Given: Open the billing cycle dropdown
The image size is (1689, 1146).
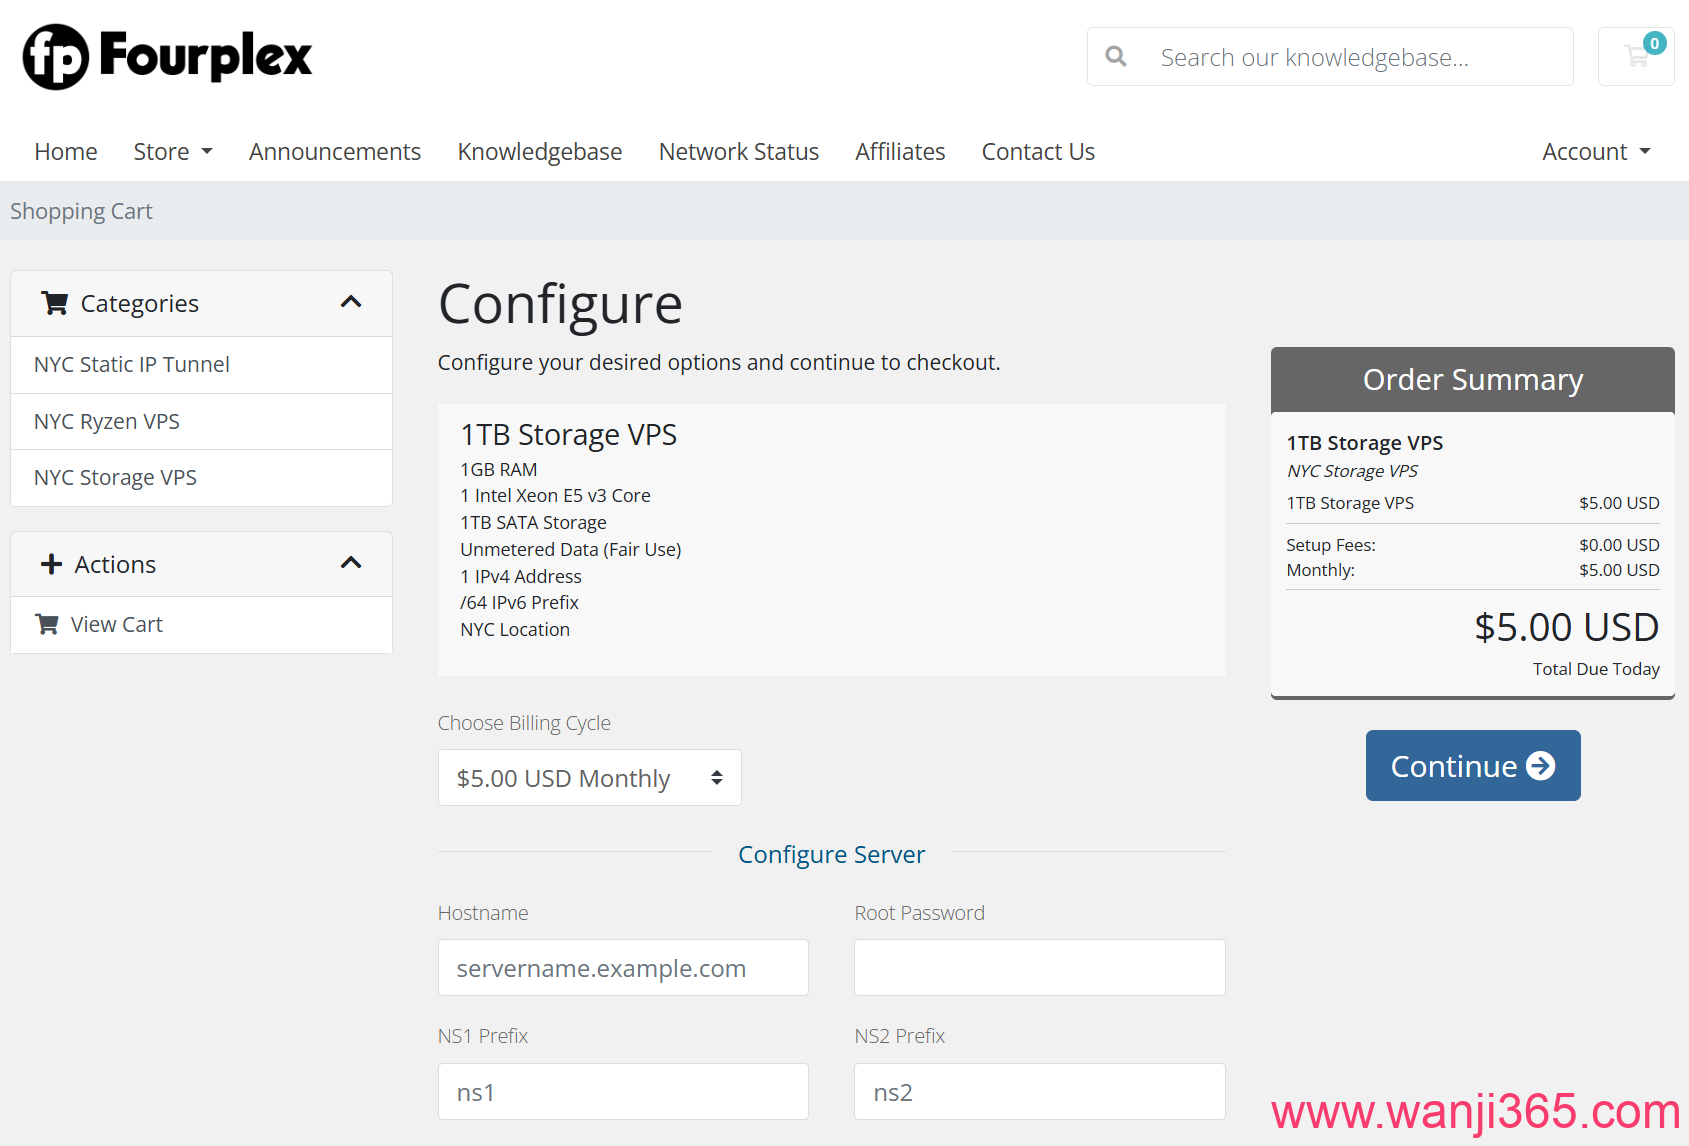Looking at the screenshot, I should pos(589,778).
